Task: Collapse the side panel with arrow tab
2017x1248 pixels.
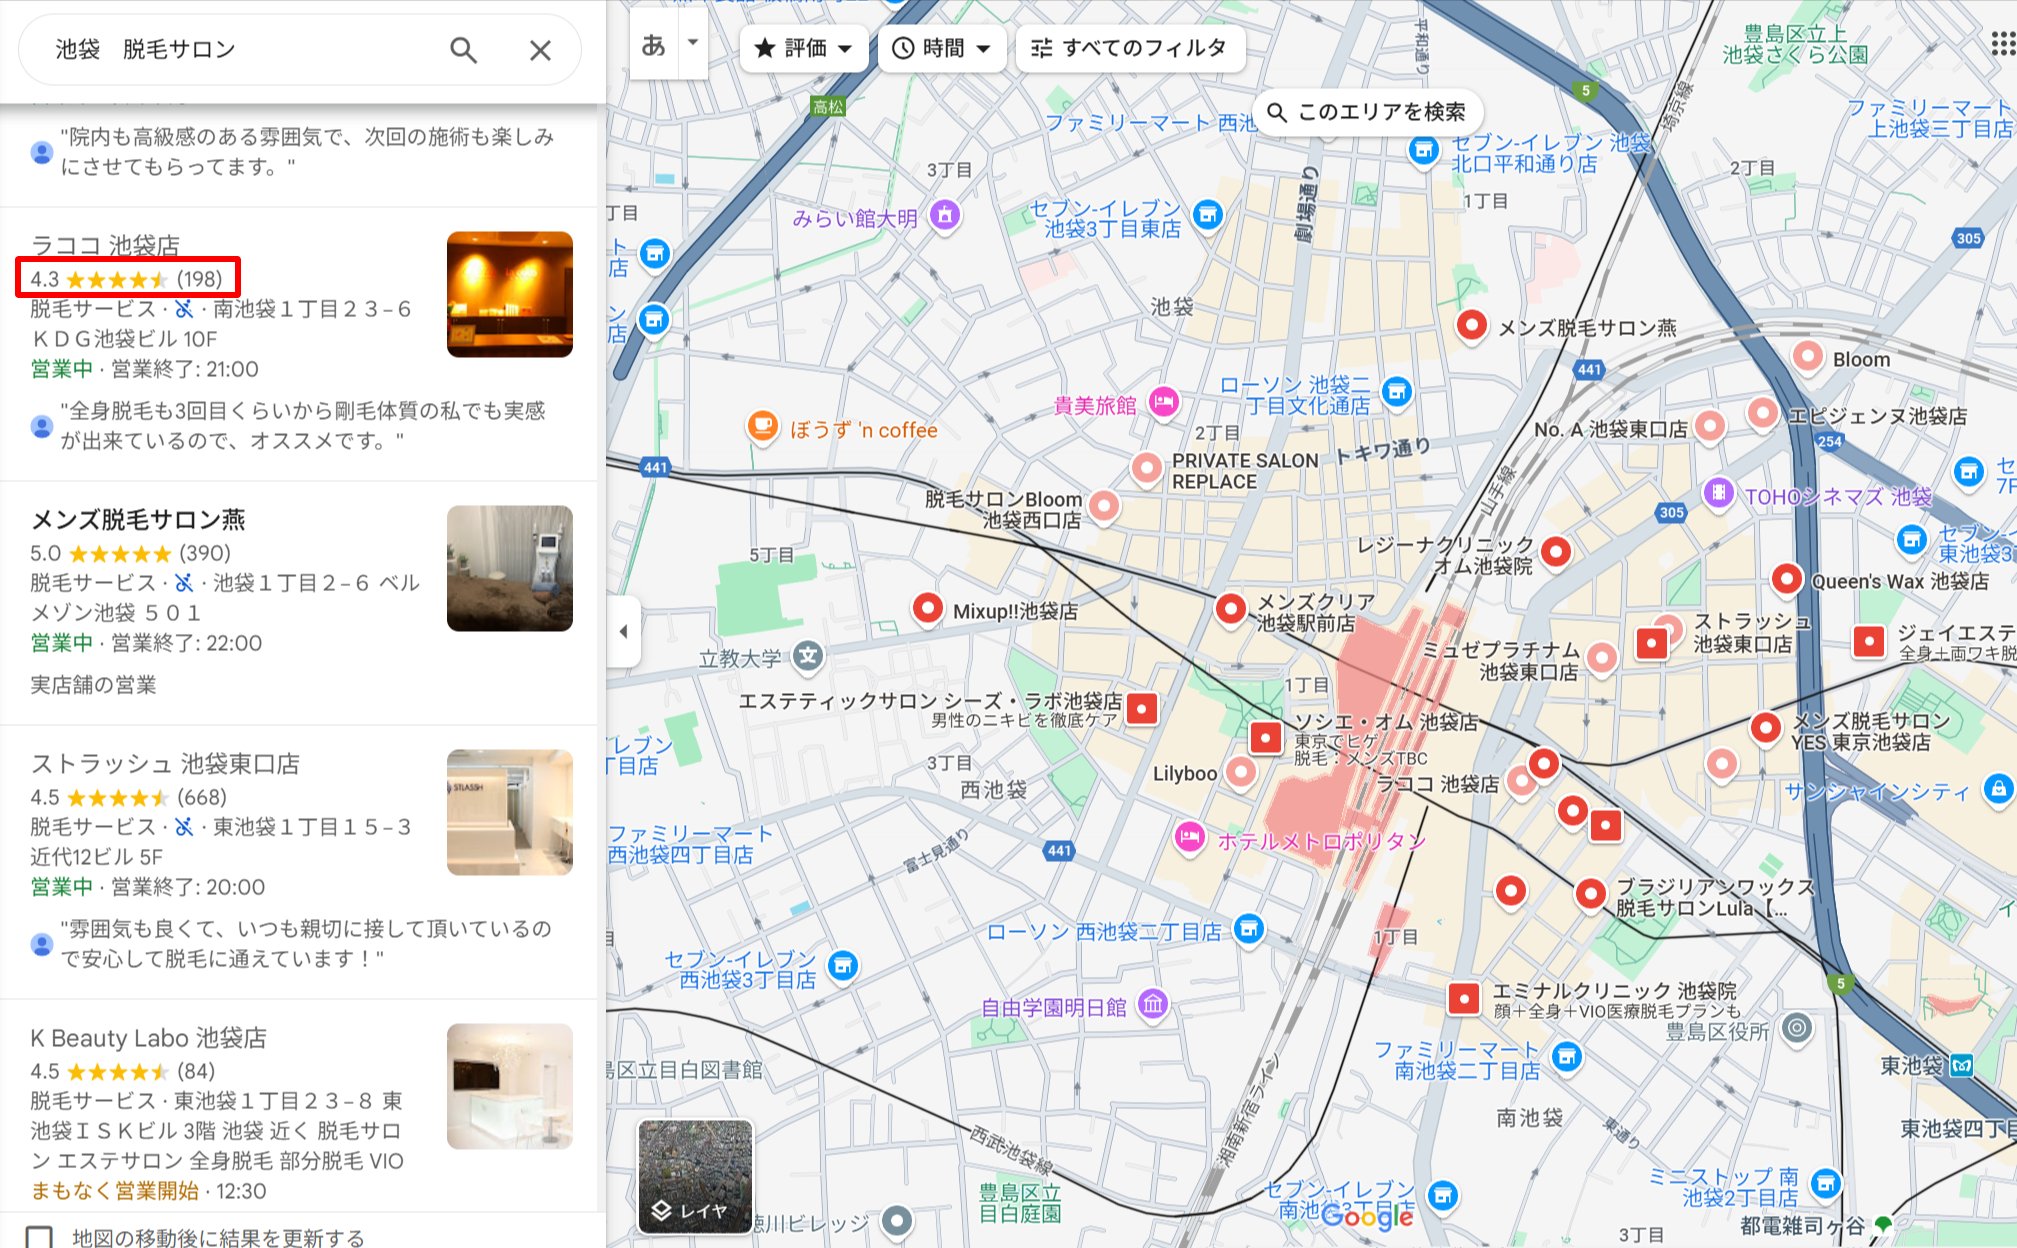Action: (x=623, y=631)
